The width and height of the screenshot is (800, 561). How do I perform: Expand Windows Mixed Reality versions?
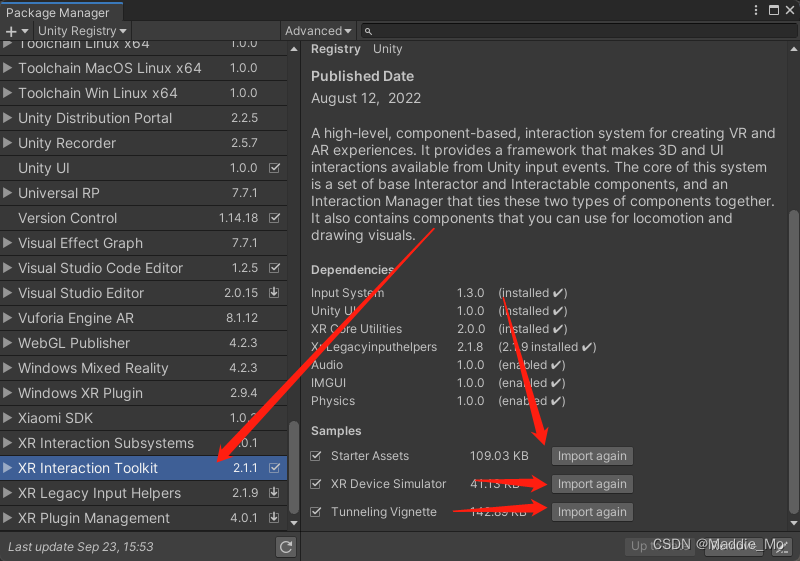(x=7, y=367)
